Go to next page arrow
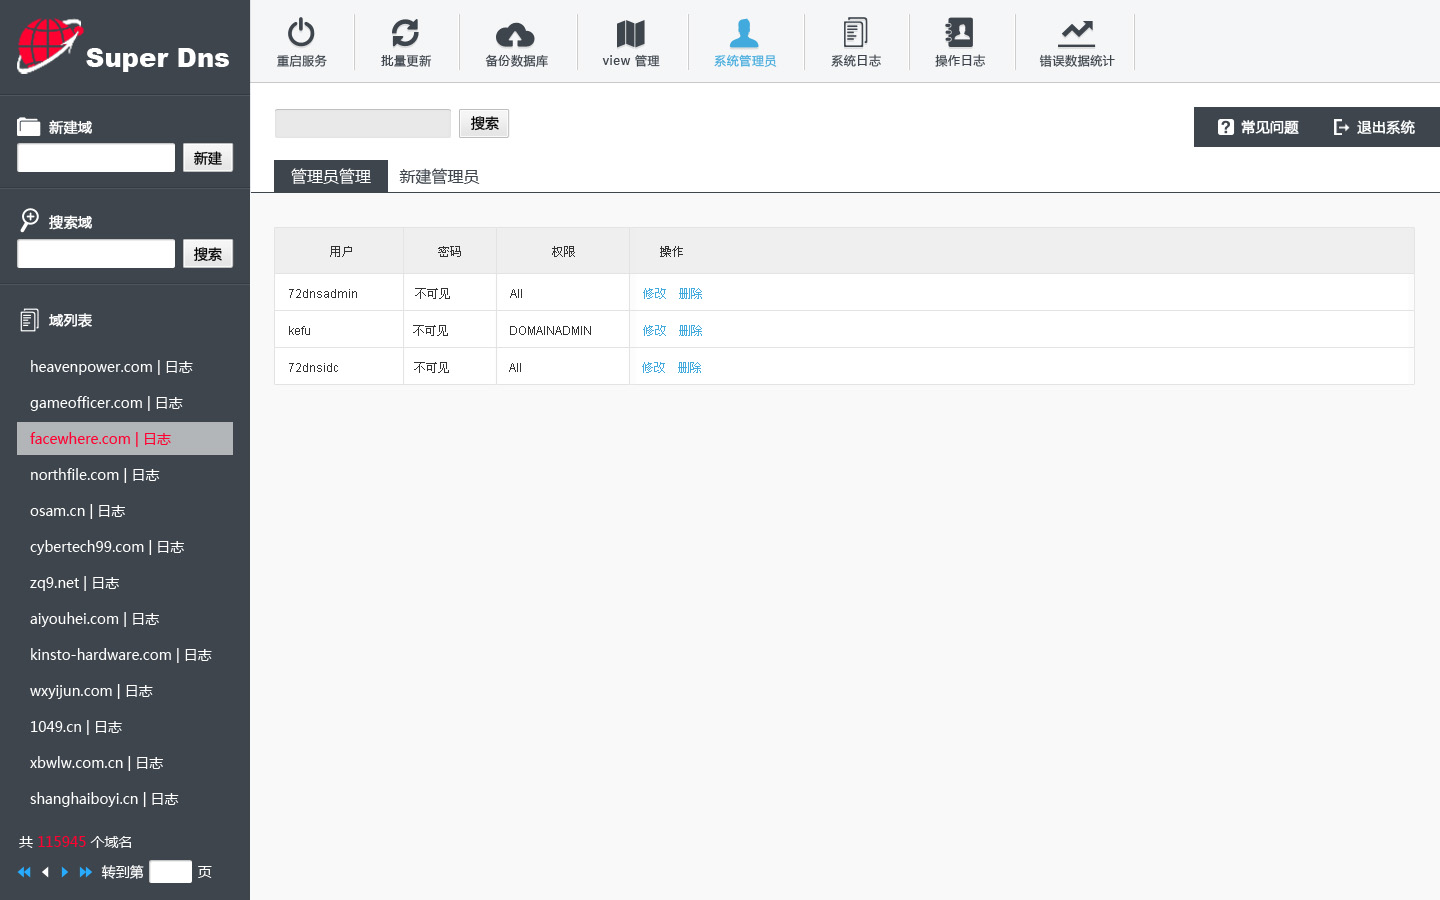This screenshot has width=1440, height=900. pos(65,872)
